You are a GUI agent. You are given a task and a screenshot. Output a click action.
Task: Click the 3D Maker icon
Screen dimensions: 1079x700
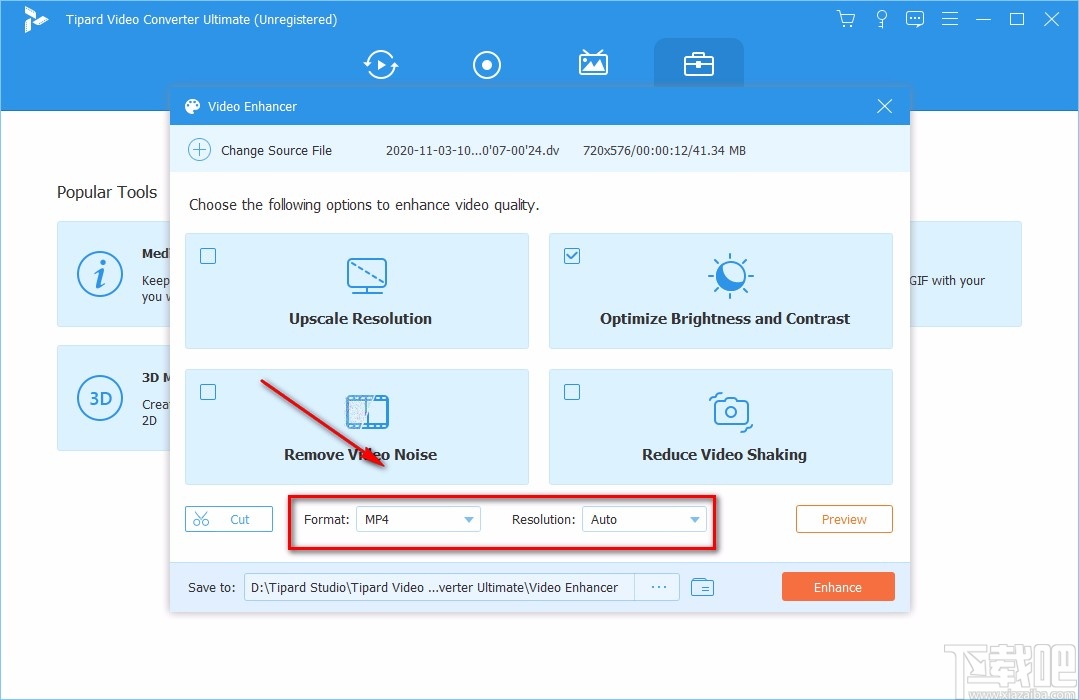pyautogui.click(x=100, y=398)
